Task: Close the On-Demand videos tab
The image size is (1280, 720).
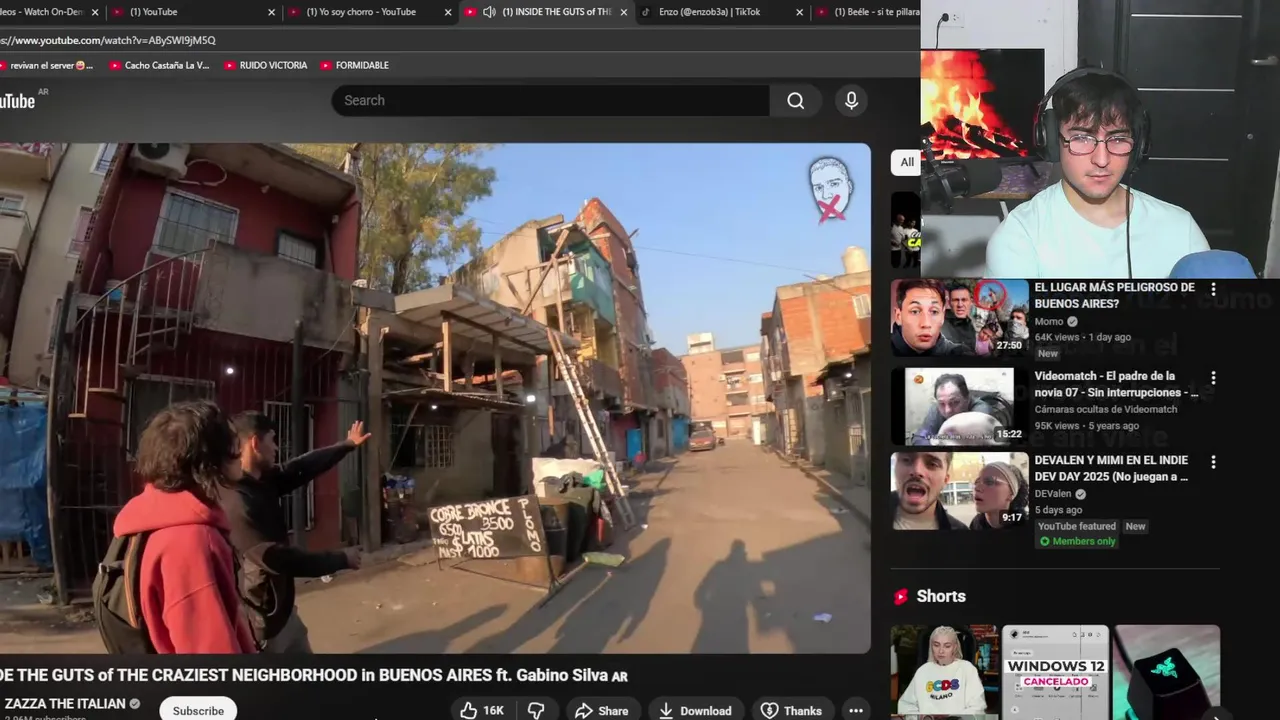Action: 95,12
